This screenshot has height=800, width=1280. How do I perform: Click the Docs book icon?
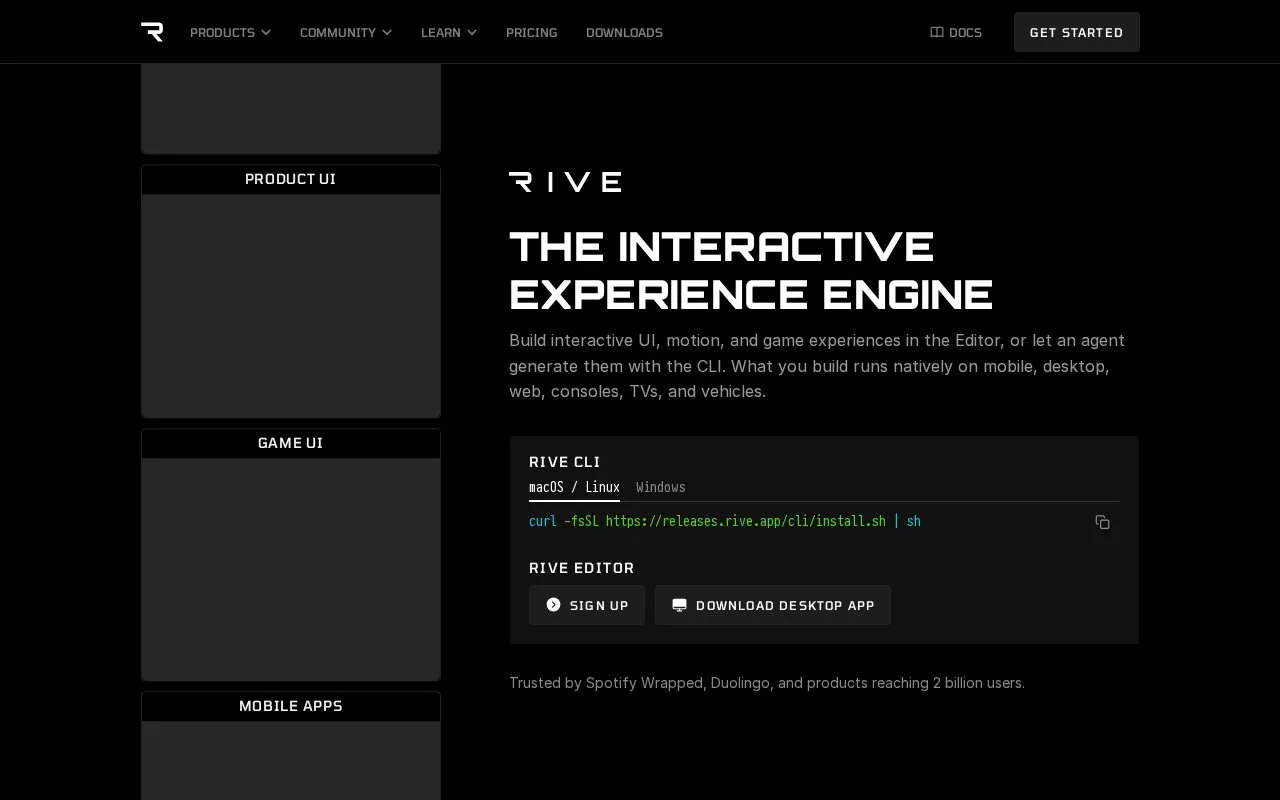point(937,32)
